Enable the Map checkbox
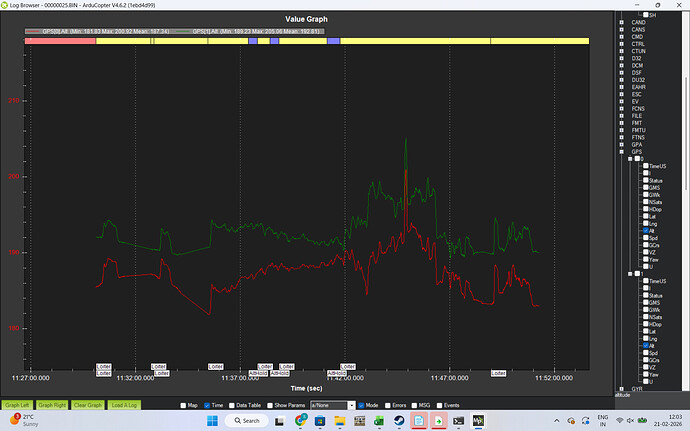 coord(182,405)
